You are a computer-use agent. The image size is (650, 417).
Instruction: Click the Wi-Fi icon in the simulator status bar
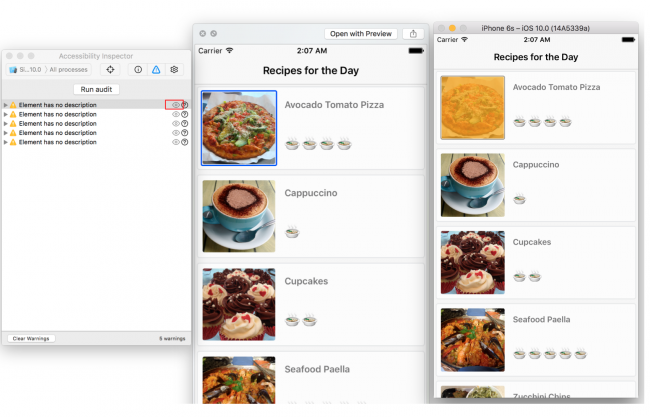[x=464, y=39]
